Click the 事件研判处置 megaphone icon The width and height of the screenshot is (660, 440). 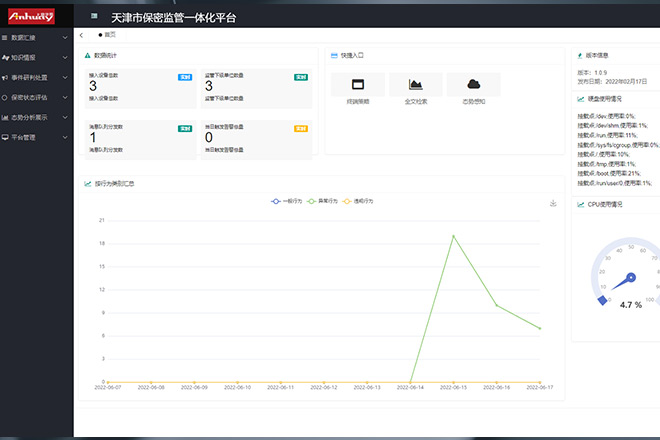pyautogui.click(x=6, y=77)
